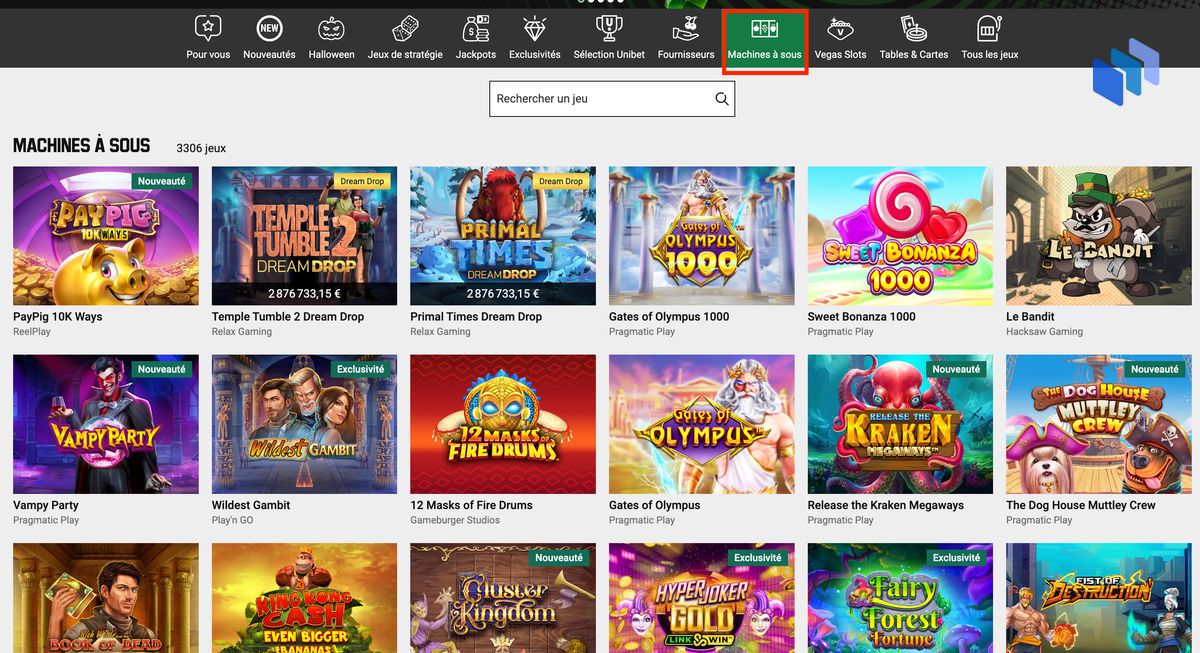1200x653 pixels.
Task: Open the Tous les jeux icon
Action: point(989,28)
